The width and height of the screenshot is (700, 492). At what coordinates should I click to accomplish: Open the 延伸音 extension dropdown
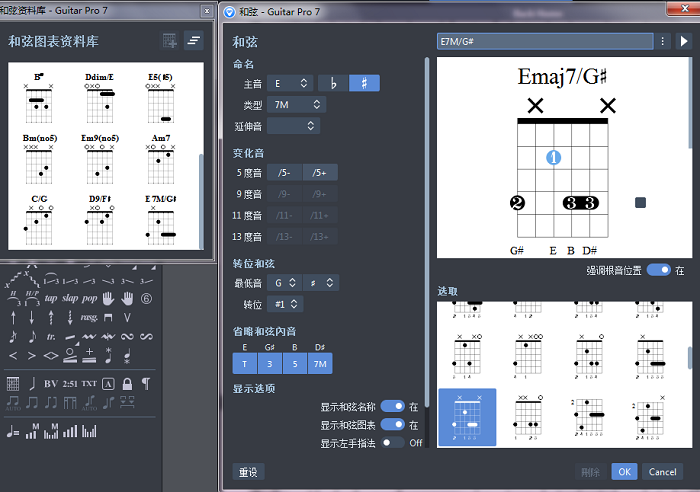pyautogui.click(x=293, y=126)
